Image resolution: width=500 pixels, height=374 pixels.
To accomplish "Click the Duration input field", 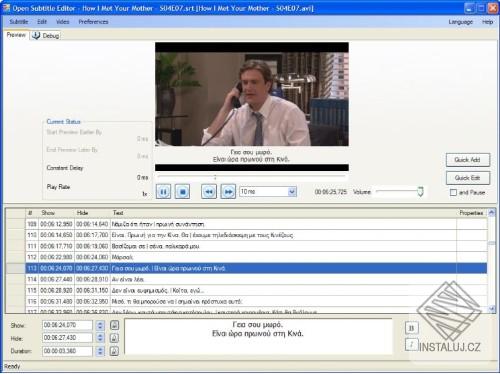I will tap(67, 351).
